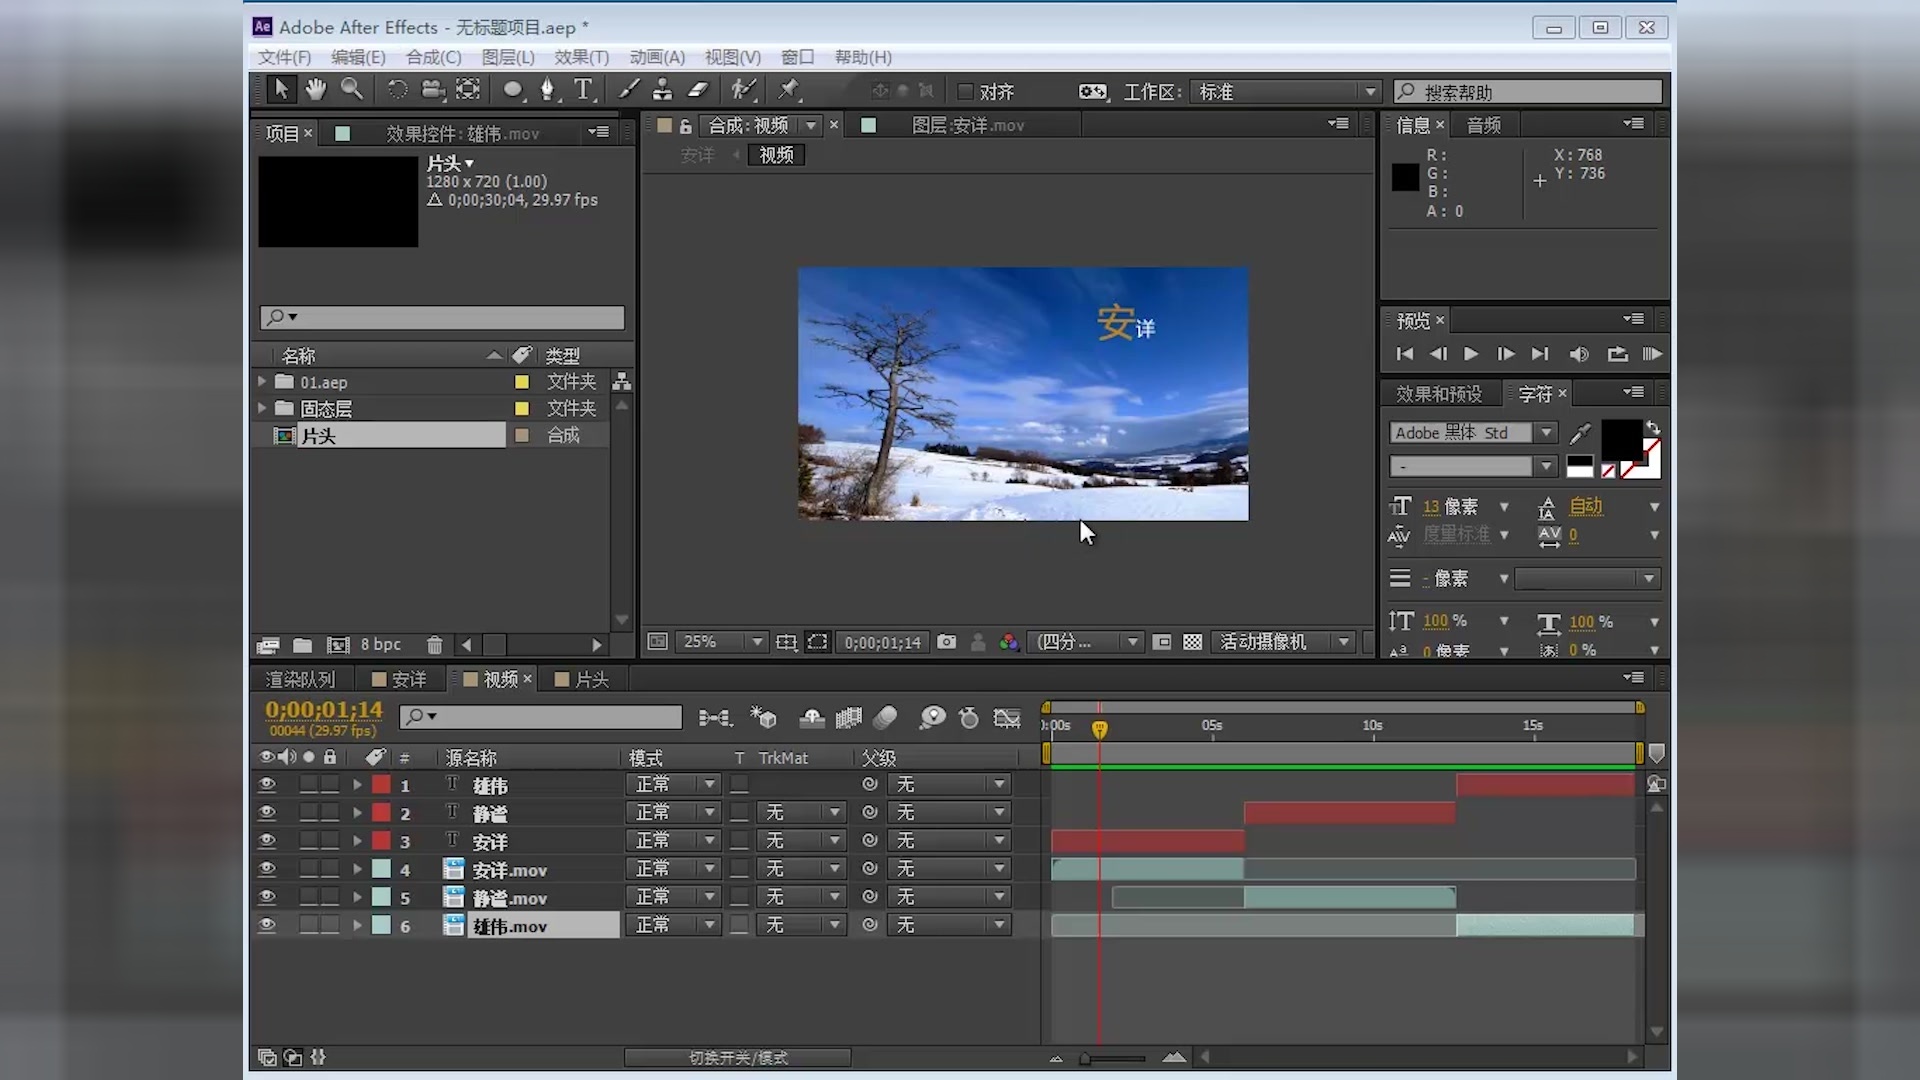Click the 0;00;01;14 viewer timecode button

[882, 642]
